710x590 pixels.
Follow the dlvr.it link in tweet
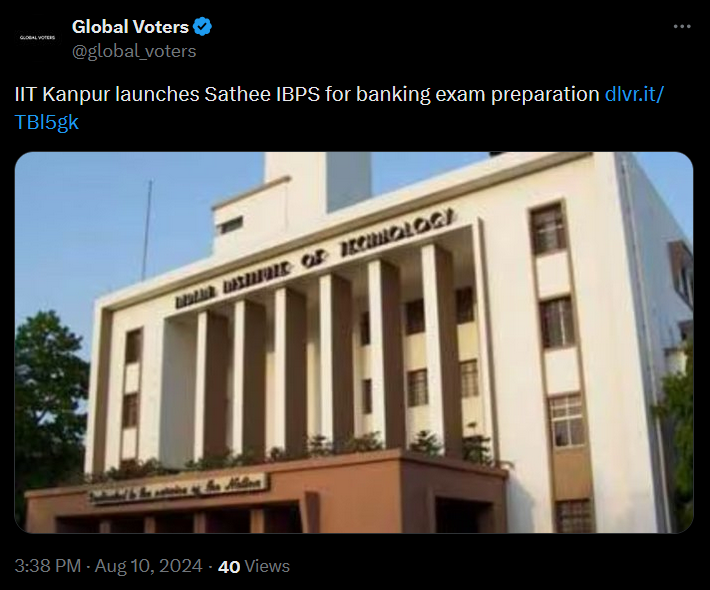tap(634, 94)
